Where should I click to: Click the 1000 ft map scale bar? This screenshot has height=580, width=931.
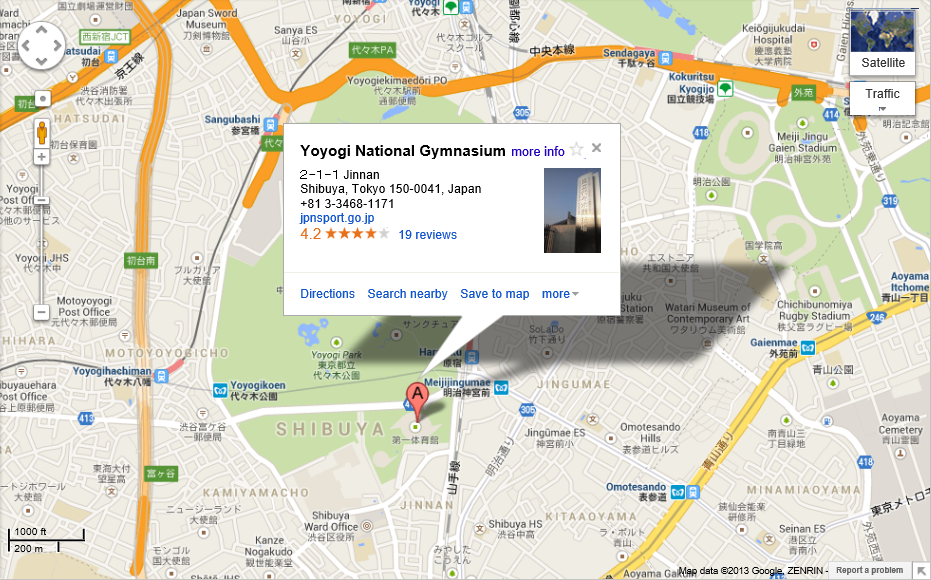click(x=46, y=534)
